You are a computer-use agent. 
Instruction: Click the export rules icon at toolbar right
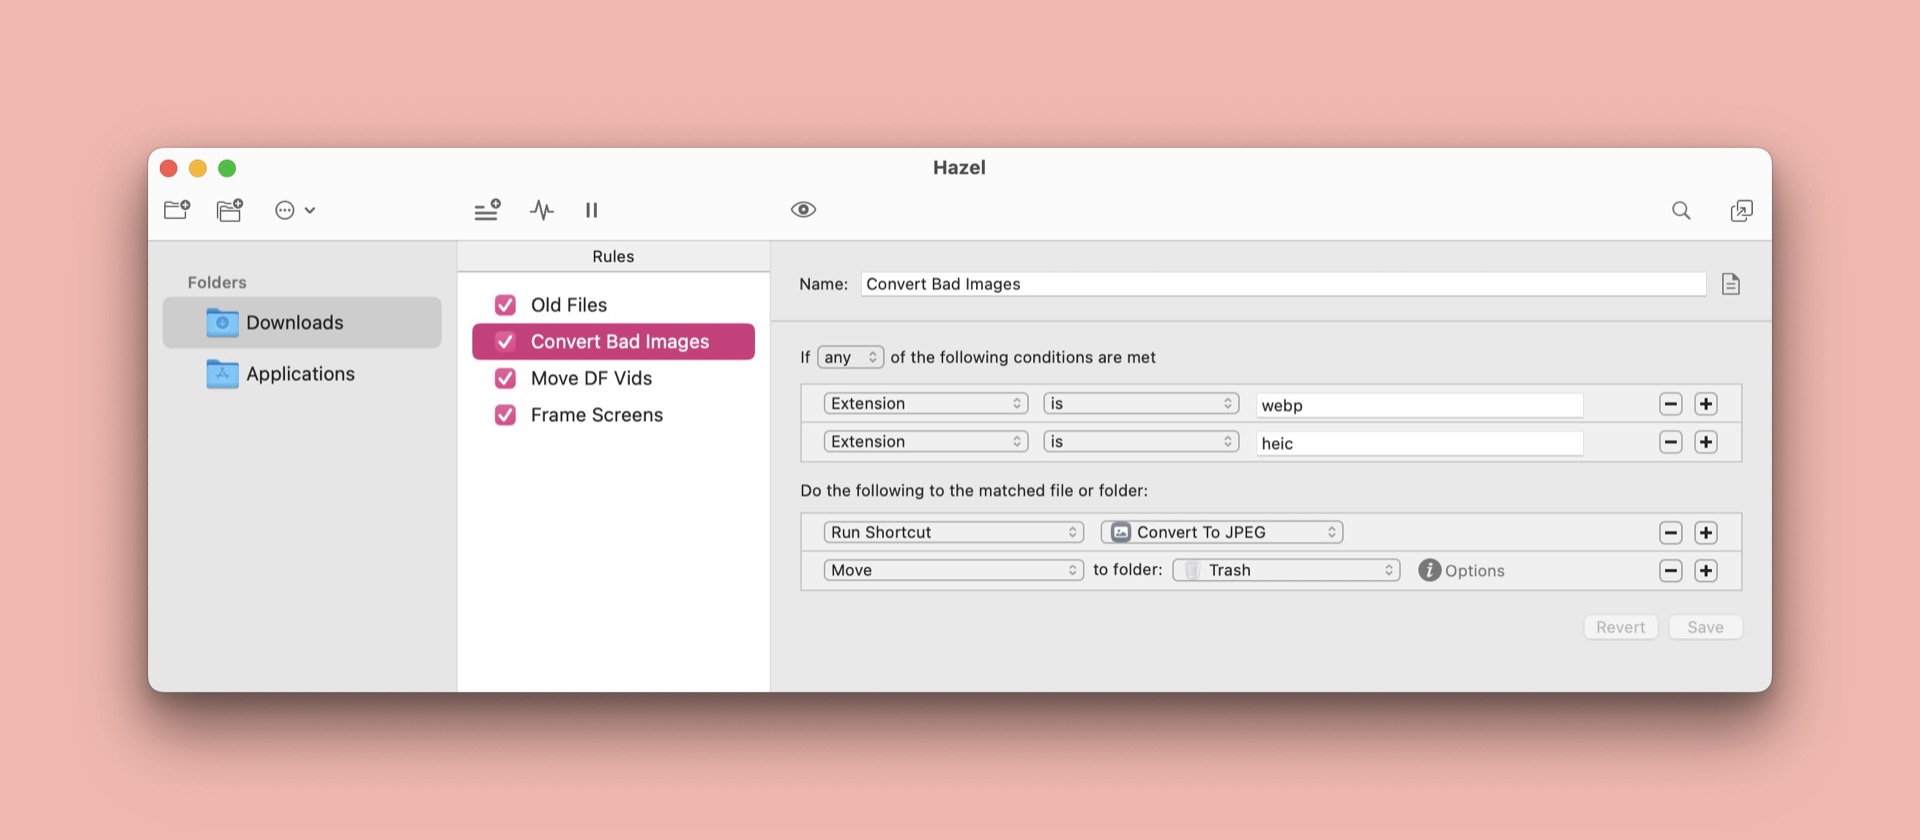click(1742, 210)
